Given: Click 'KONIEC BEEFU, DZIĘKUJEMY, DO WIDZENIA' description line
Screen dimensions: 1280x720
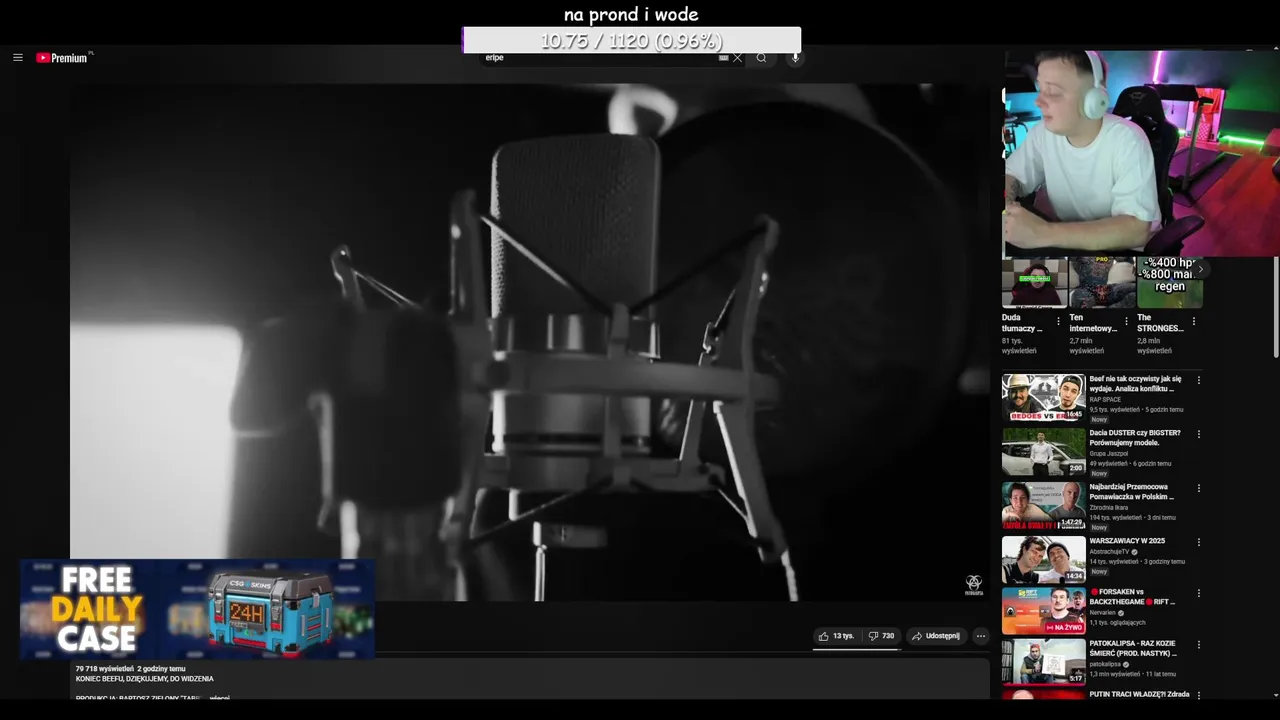Looking at the screenshot, I should tap(144, 679).
